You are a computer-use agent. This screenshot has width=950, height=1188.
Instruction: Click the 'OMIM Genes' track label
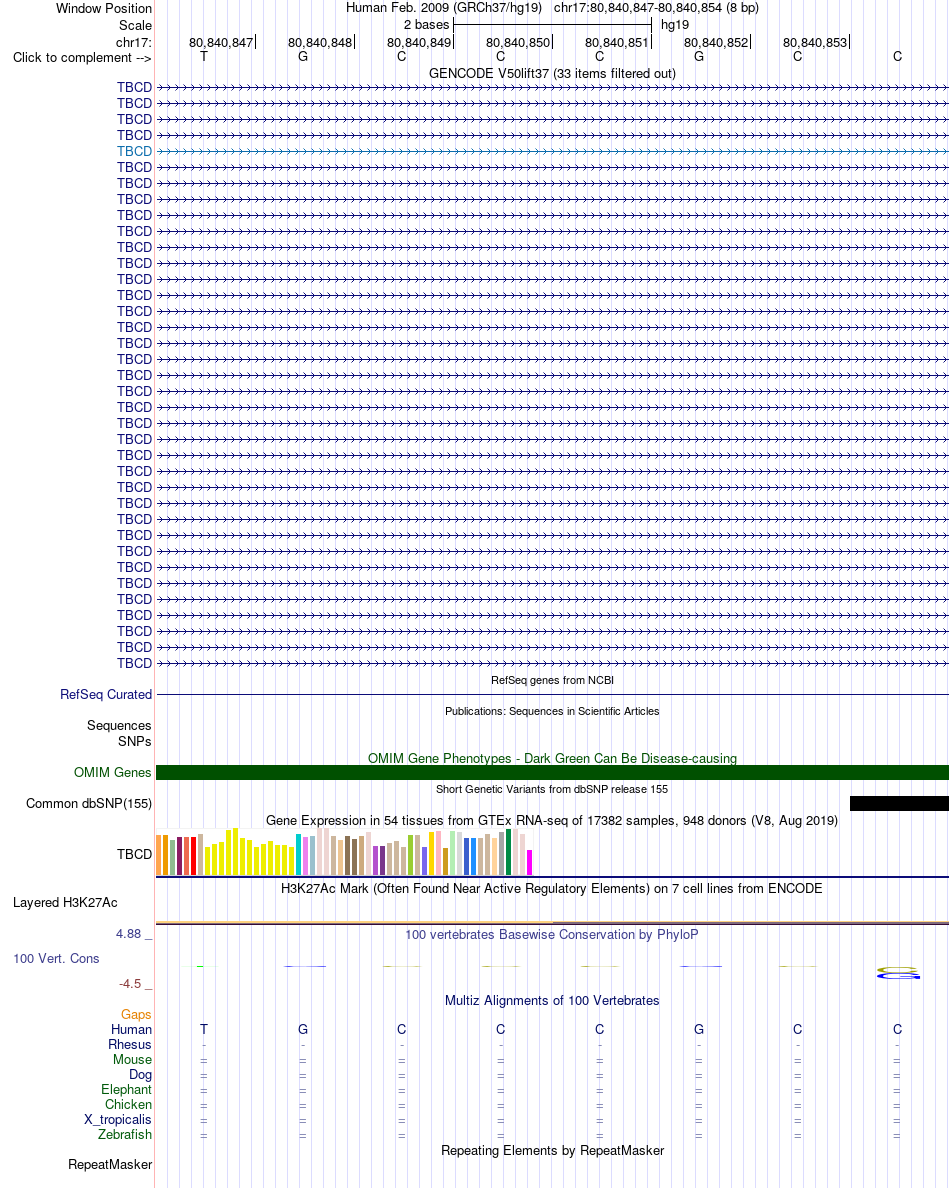coord(112,773)
